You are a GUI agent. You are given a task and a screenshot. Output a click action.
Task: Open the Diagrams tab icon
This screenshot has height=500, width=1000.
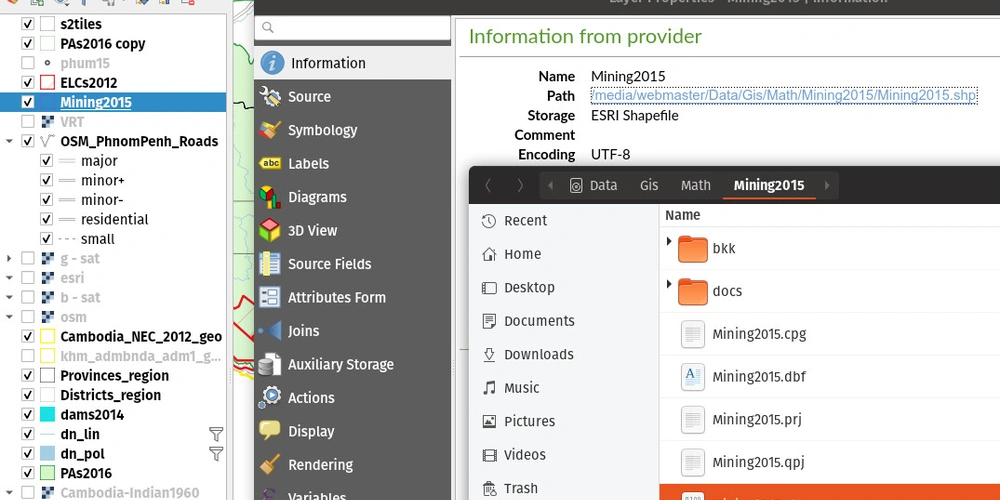(x=270, y=197)
